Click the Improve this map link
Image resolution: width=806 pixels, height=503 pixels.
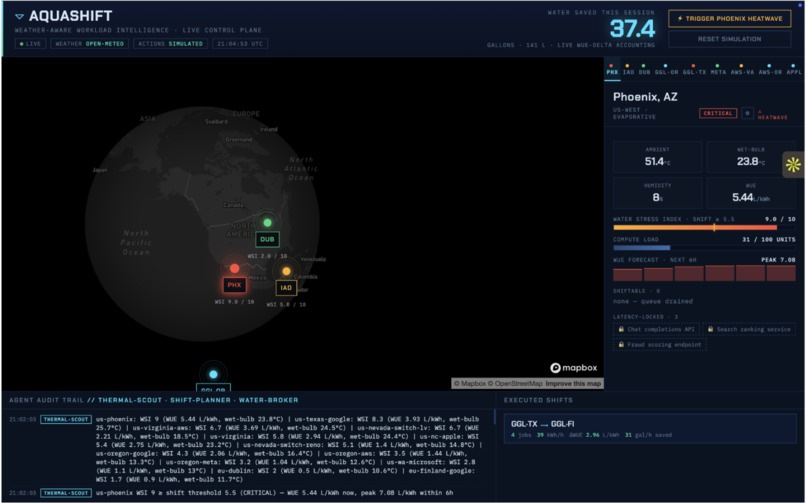click(573, 383)
